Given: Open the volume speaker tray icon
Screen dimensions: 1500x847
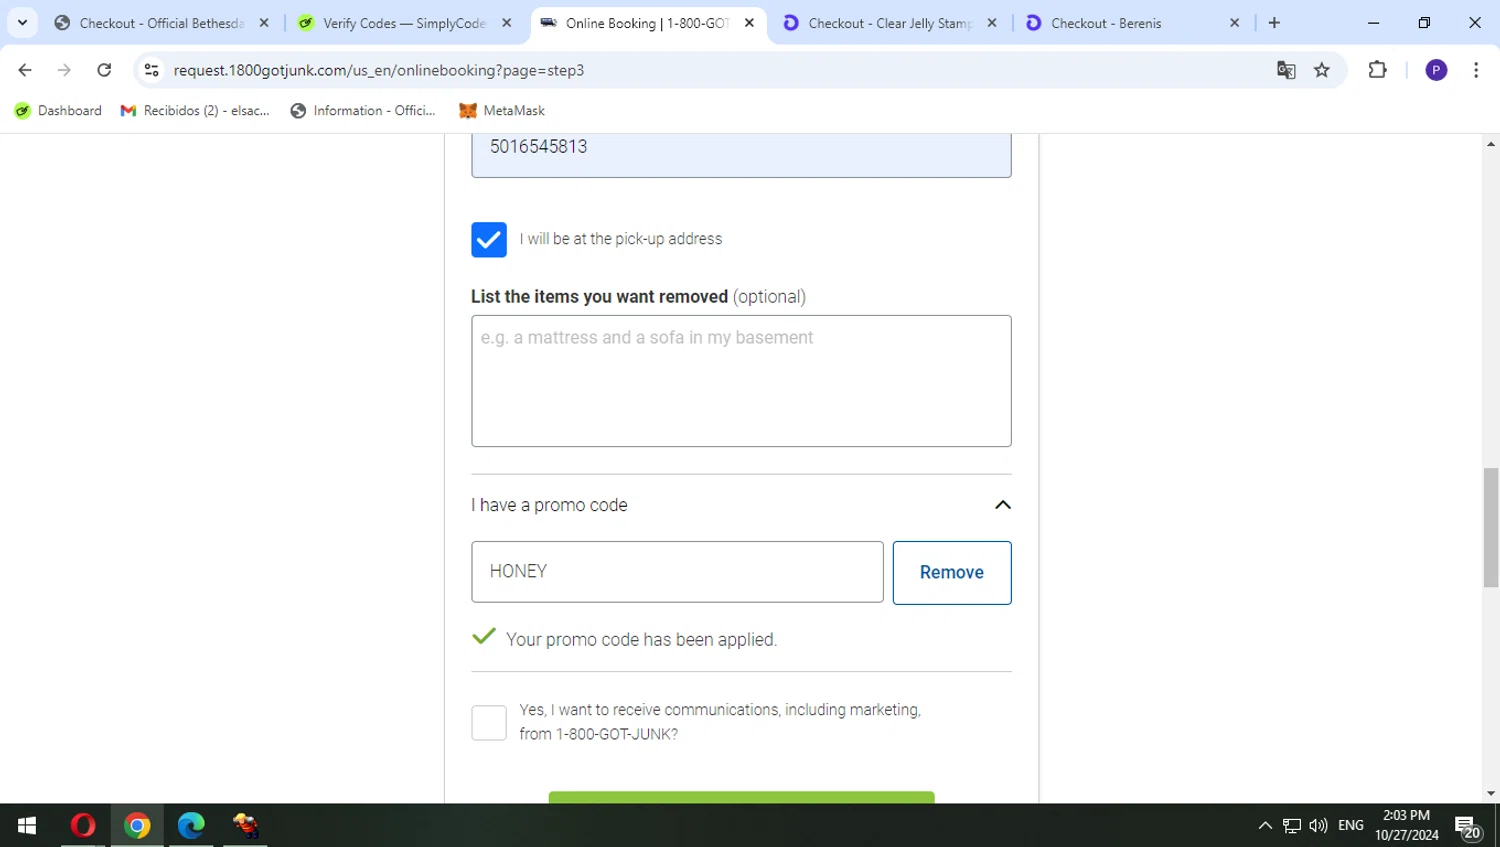Looking at the screenshot, I should pyautogui.click(x=1318, y=825).
